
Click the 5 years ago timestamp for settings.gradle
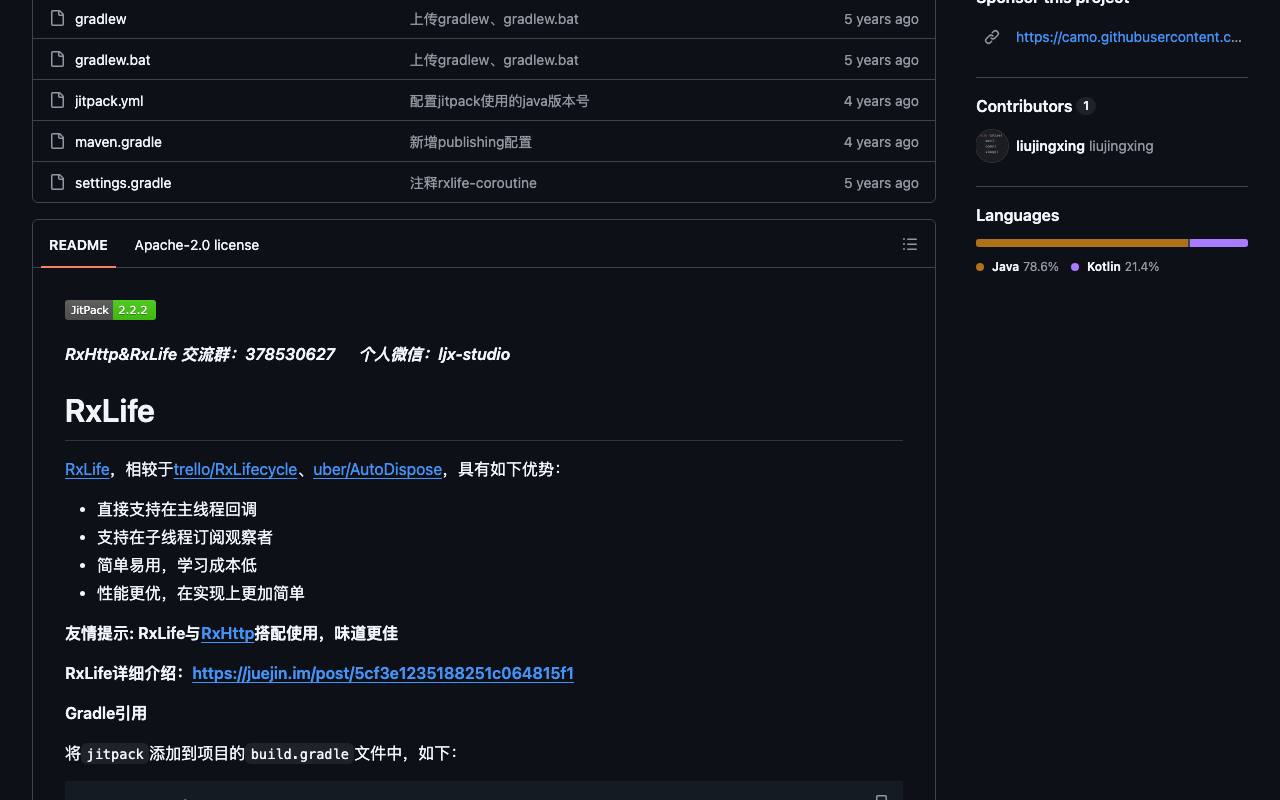[x=881, y=183]
